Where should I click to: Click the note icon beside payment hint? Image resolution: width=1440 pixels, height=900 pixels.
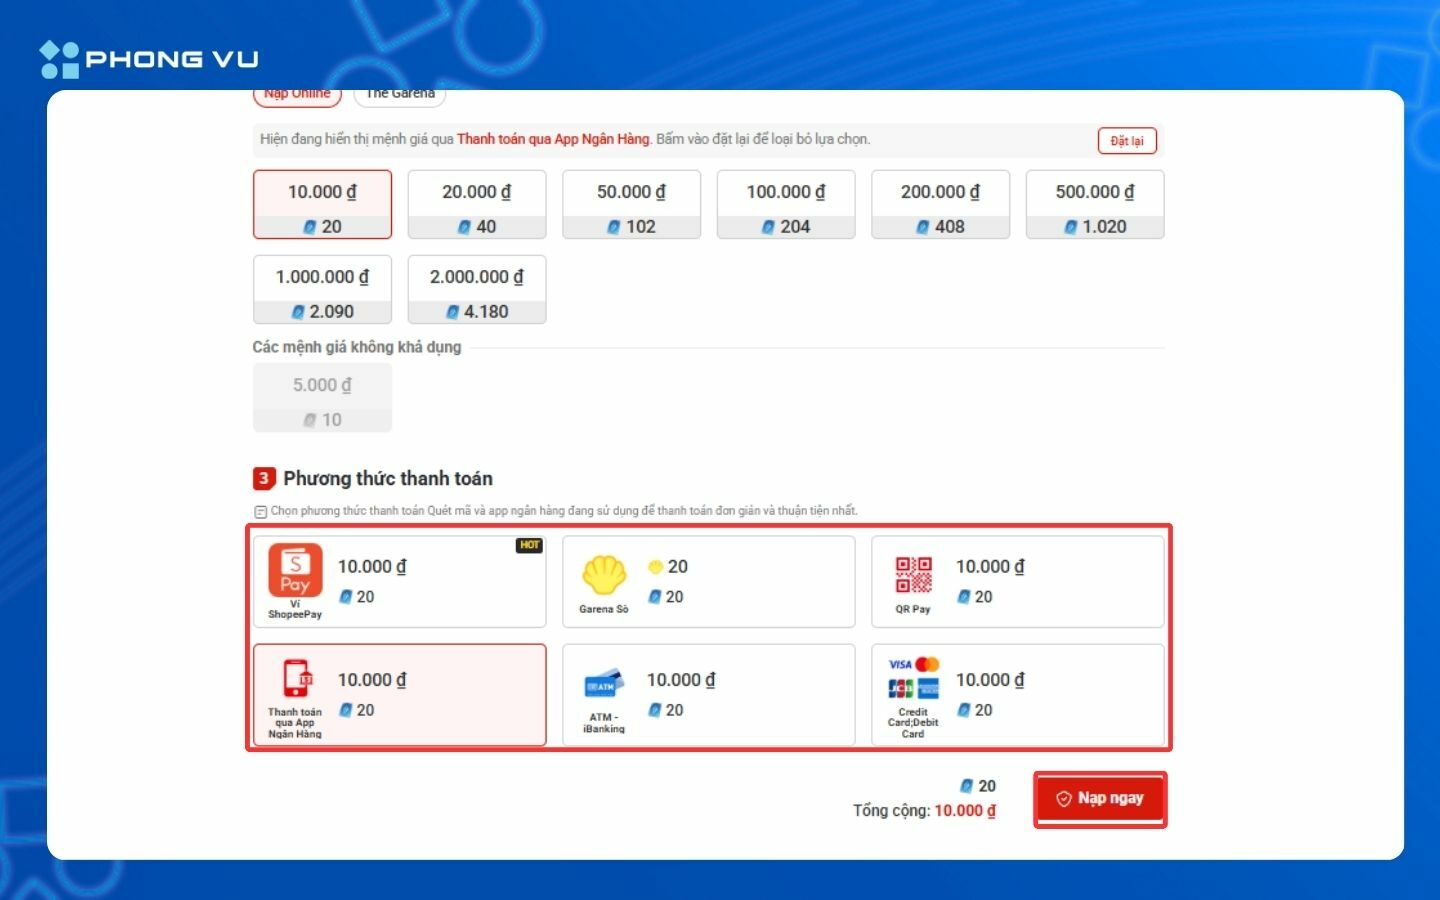(260, 512)
